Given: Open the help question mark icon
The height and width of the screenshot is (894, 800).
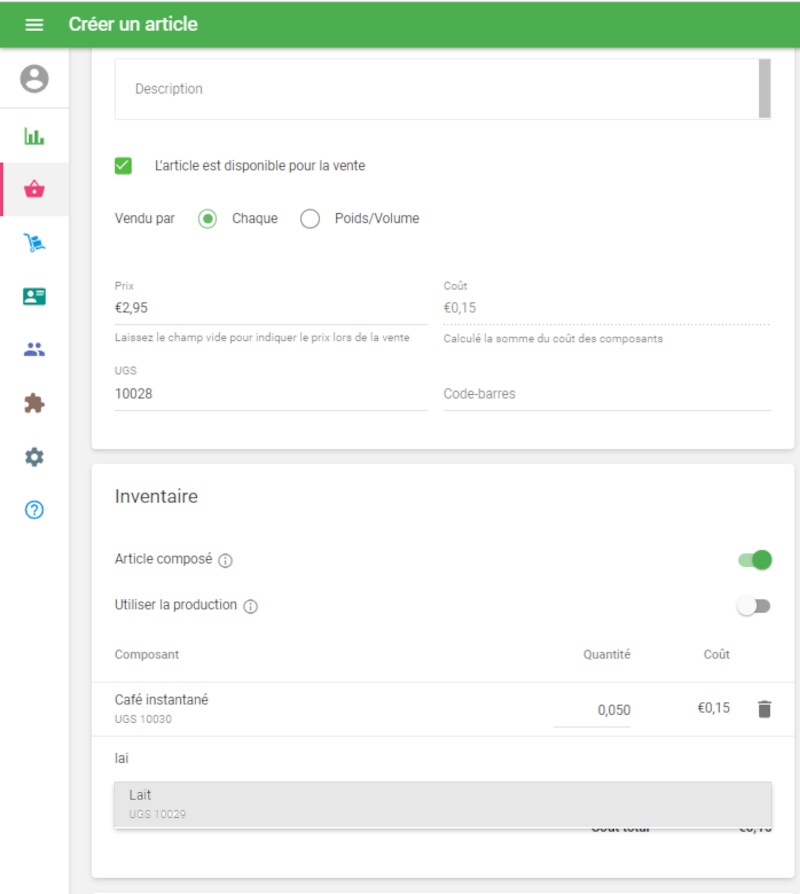Looking at the screenshot, I should pos(34,510).
